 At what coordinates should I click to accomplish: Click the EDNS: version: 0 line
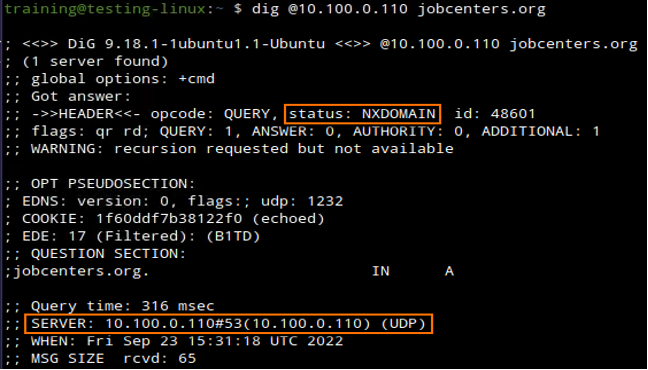click(x=183, y=201)
